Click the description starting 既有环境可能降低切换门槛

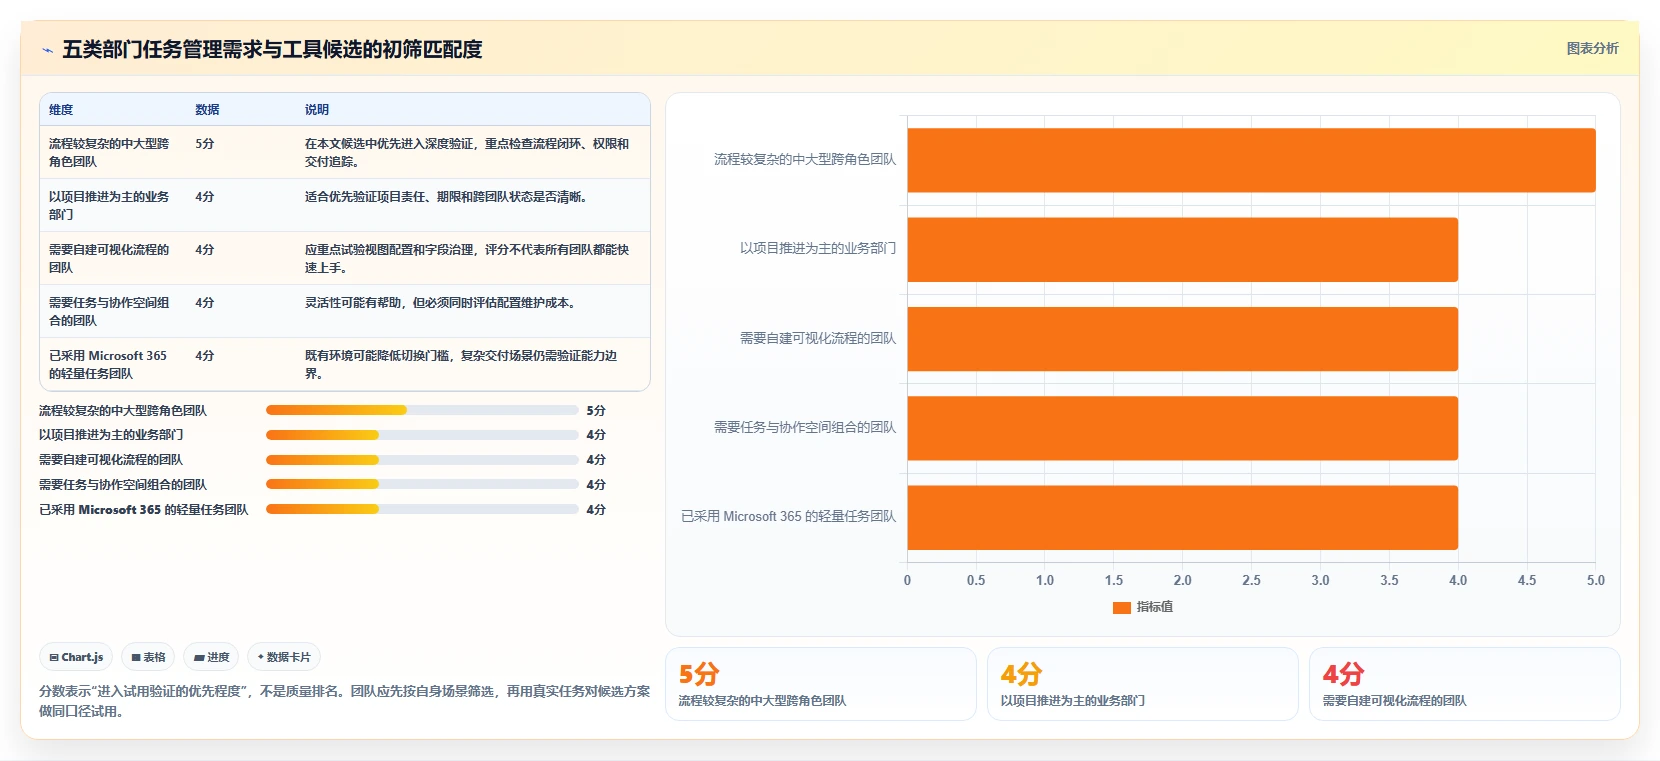tap(461, 364)
